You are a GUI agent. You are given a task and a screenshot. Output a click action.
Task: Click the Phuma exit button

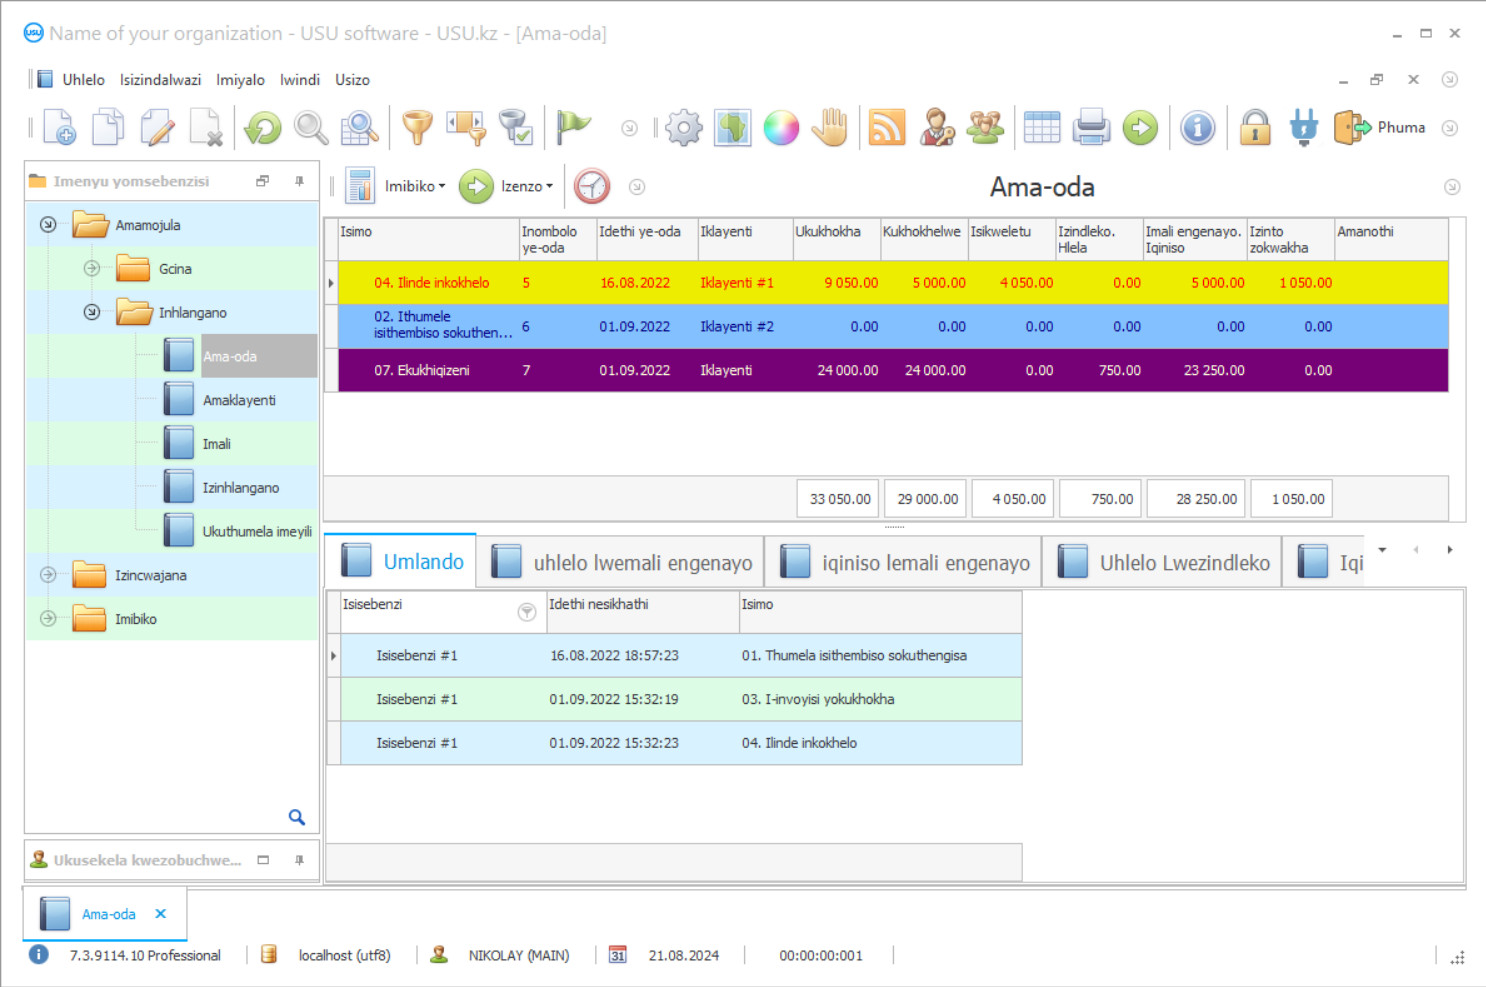coord(1381,128)
